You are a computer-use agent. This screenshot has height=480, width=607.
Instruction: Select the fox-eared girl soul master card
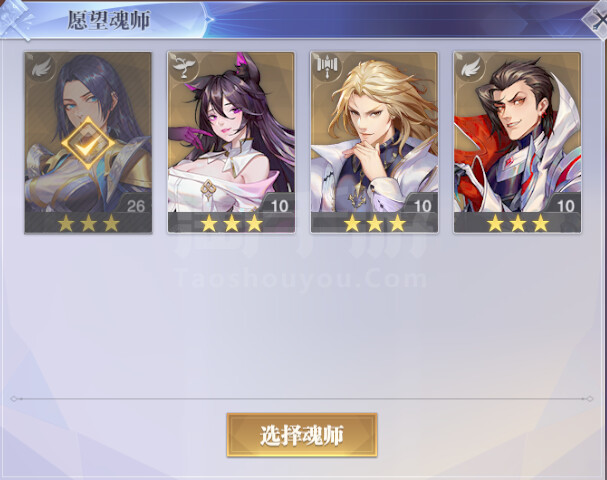coord(231,143)
